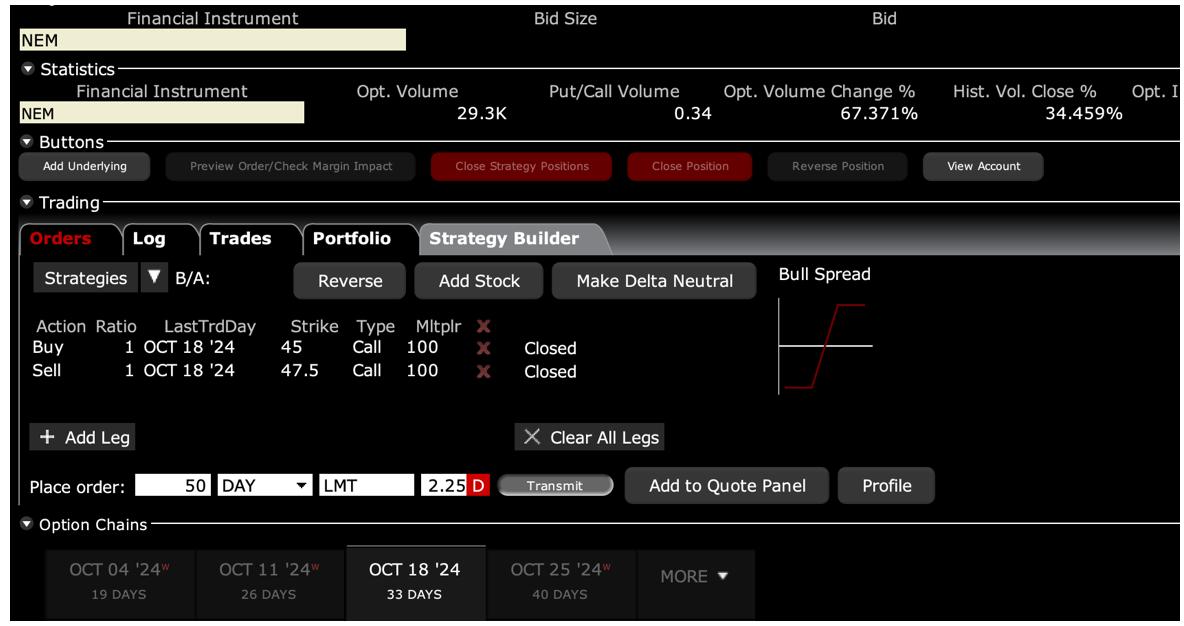Click Make Delta Neutral button

[x=655, y=281]
